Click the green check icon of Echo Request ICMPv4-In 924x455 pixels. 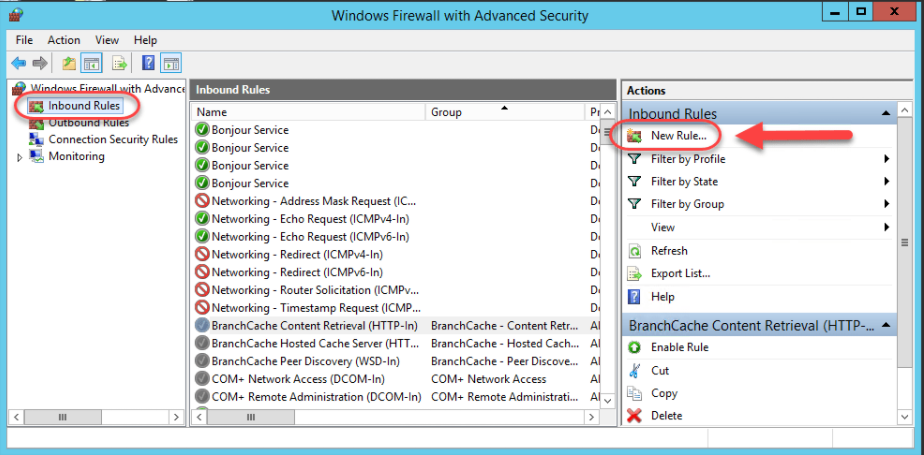[x=202, y=219]
